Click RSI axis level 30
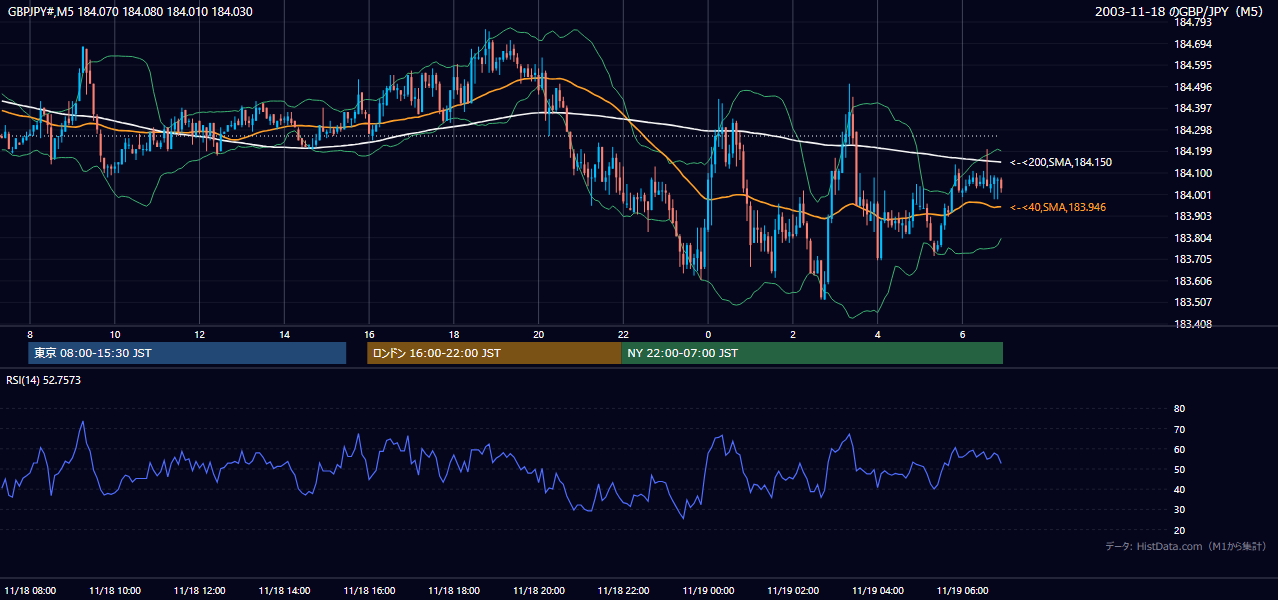 point(1179,510)
